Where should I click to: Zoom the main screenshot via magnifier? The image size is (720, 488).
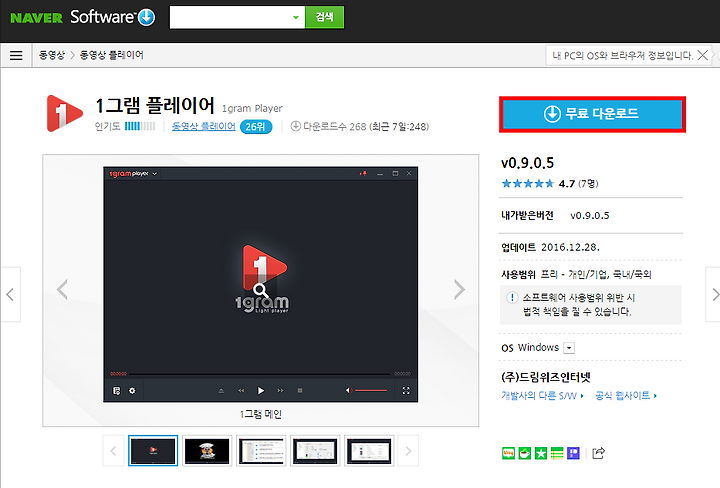[260, 290]
